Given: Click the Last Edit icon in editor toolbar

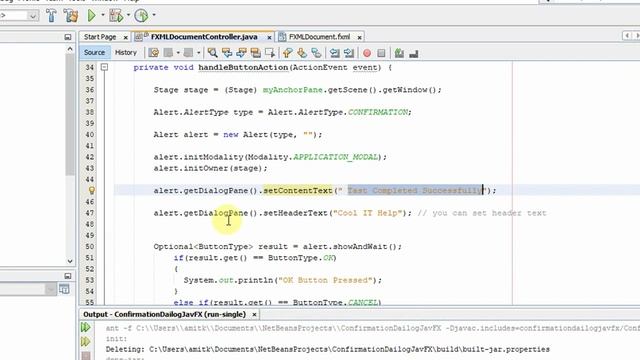Looking at the screenshot, I should pyautogui.click(x=153, y=53).
